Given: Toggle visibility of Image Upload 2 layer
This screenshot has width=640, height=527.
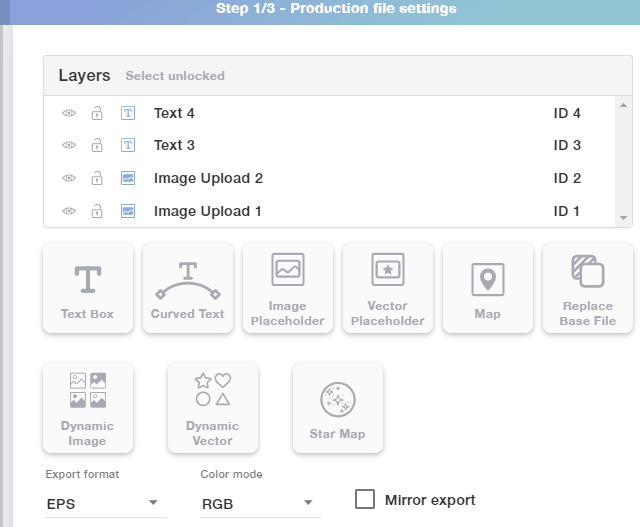Looking at the screenshot, I should pyautogui.click(x=69, y=178).
